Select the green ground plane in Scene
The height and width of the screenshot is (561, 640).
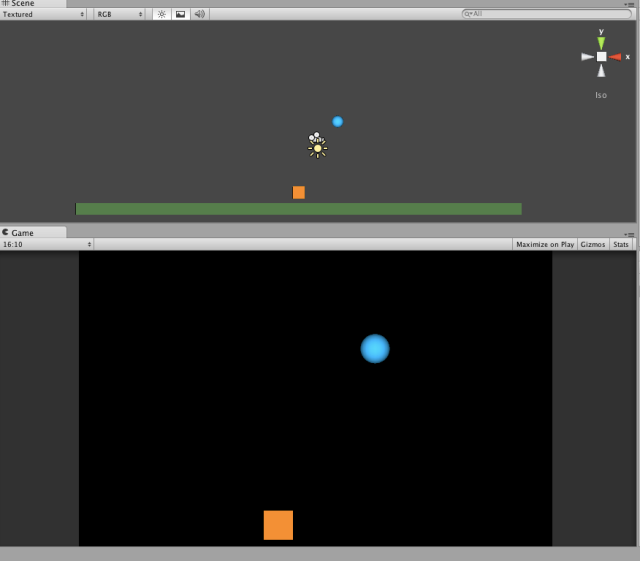point(298,209)
